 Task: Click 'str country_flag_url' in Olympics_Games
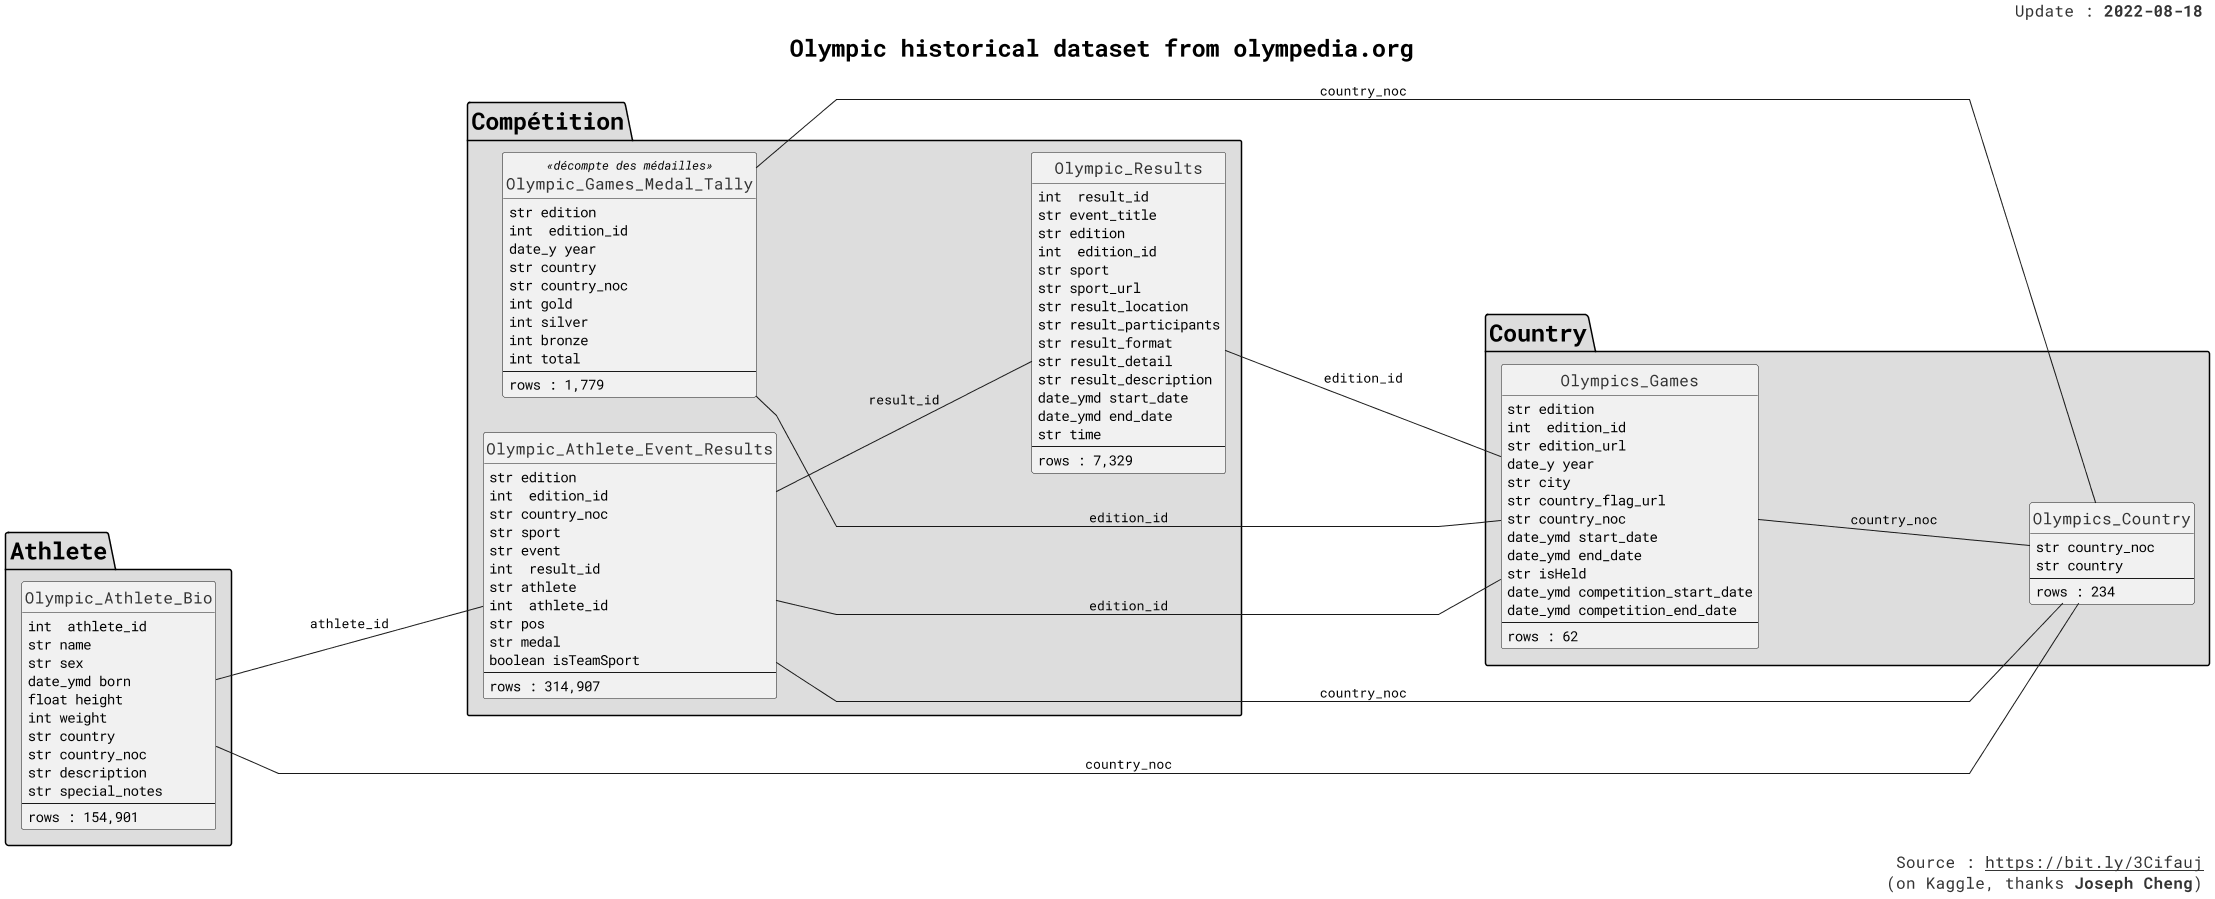(x=1586, y=501)
